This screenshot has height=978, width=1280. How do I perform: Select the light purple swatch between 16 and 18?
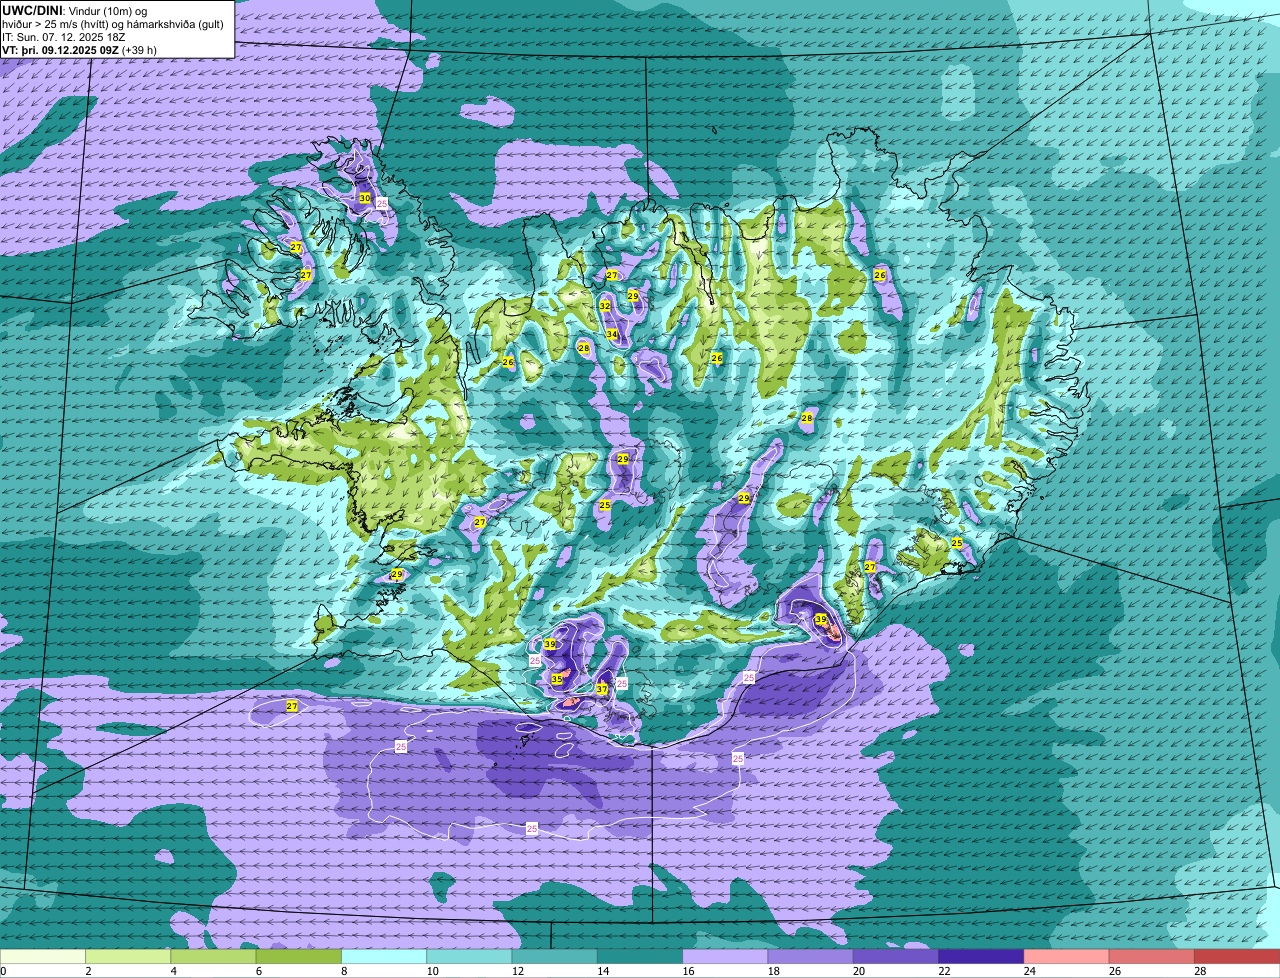[725, 957]
